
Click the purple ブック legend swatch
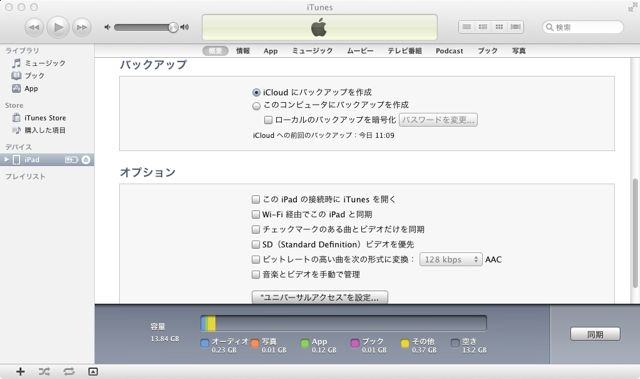coord(355,344)
